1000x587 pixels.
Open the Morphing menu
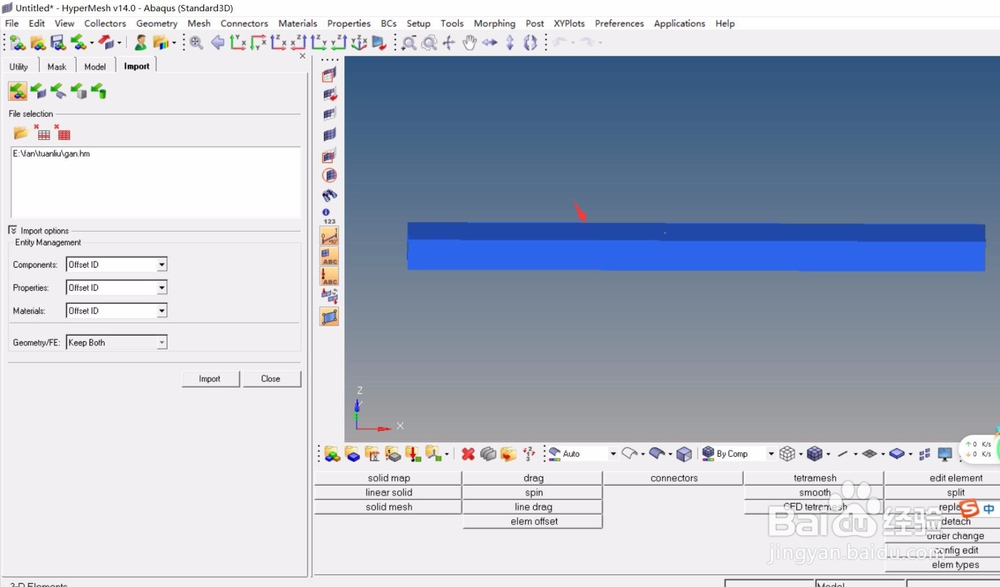pyautogui.click(x=494, y=23)
